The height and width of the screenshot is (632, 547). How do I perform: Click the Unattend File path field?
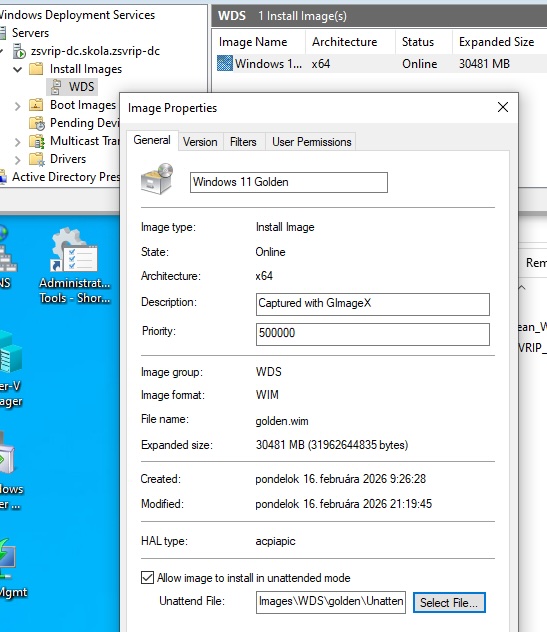point(331,602)
